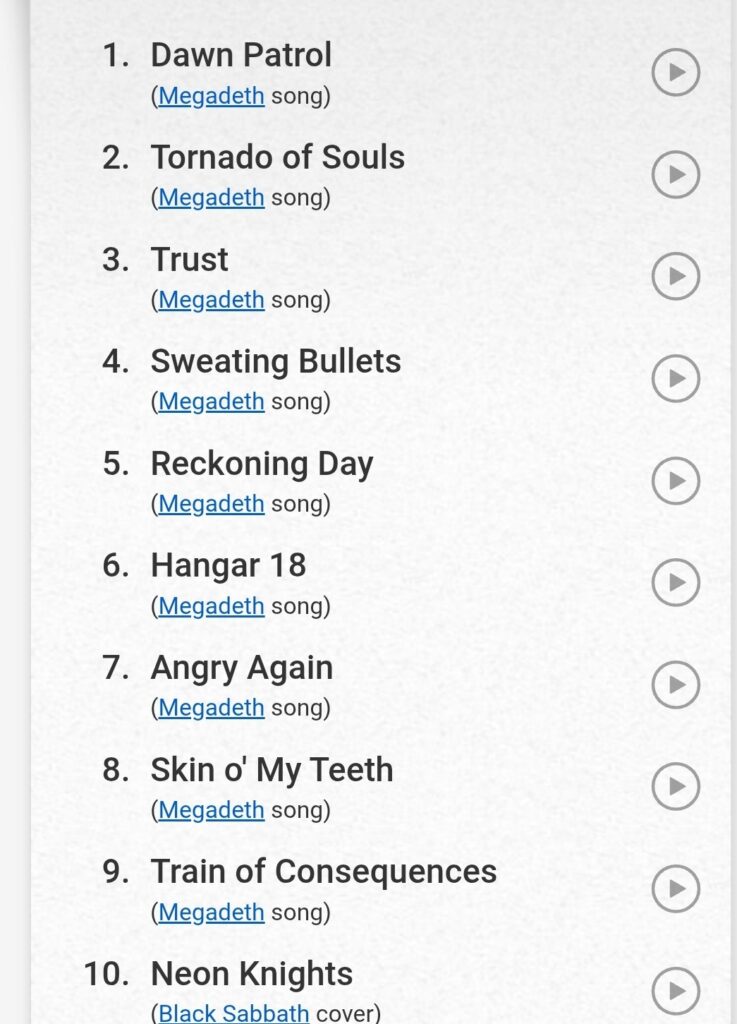Play Tornado of Souls track

pyautogui.click(x=676, y=175)
